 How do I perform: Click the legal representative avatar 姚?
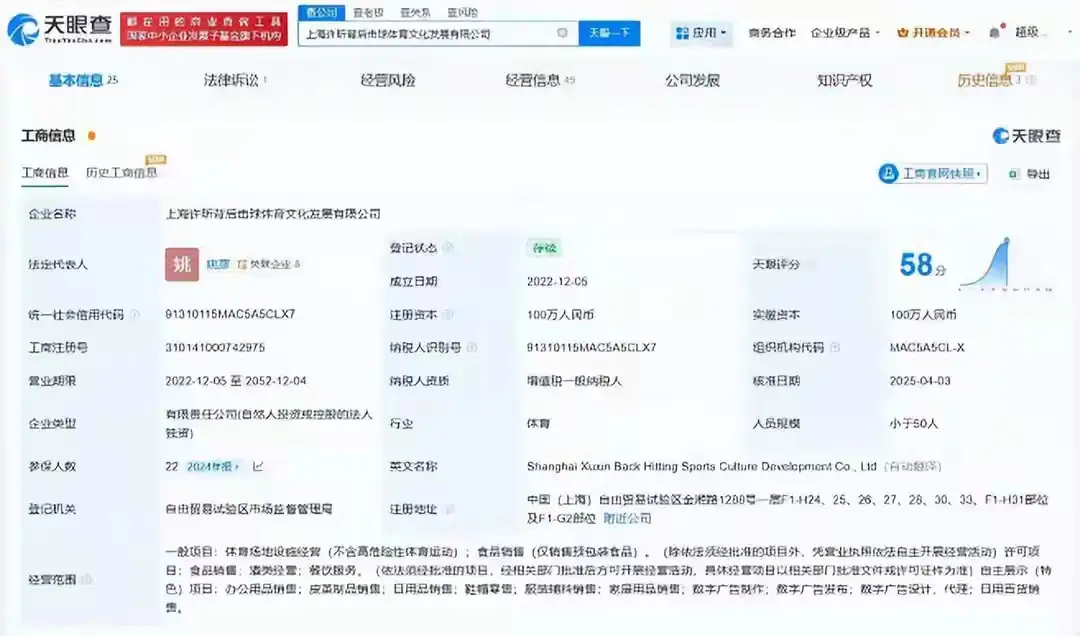(181, 265)
